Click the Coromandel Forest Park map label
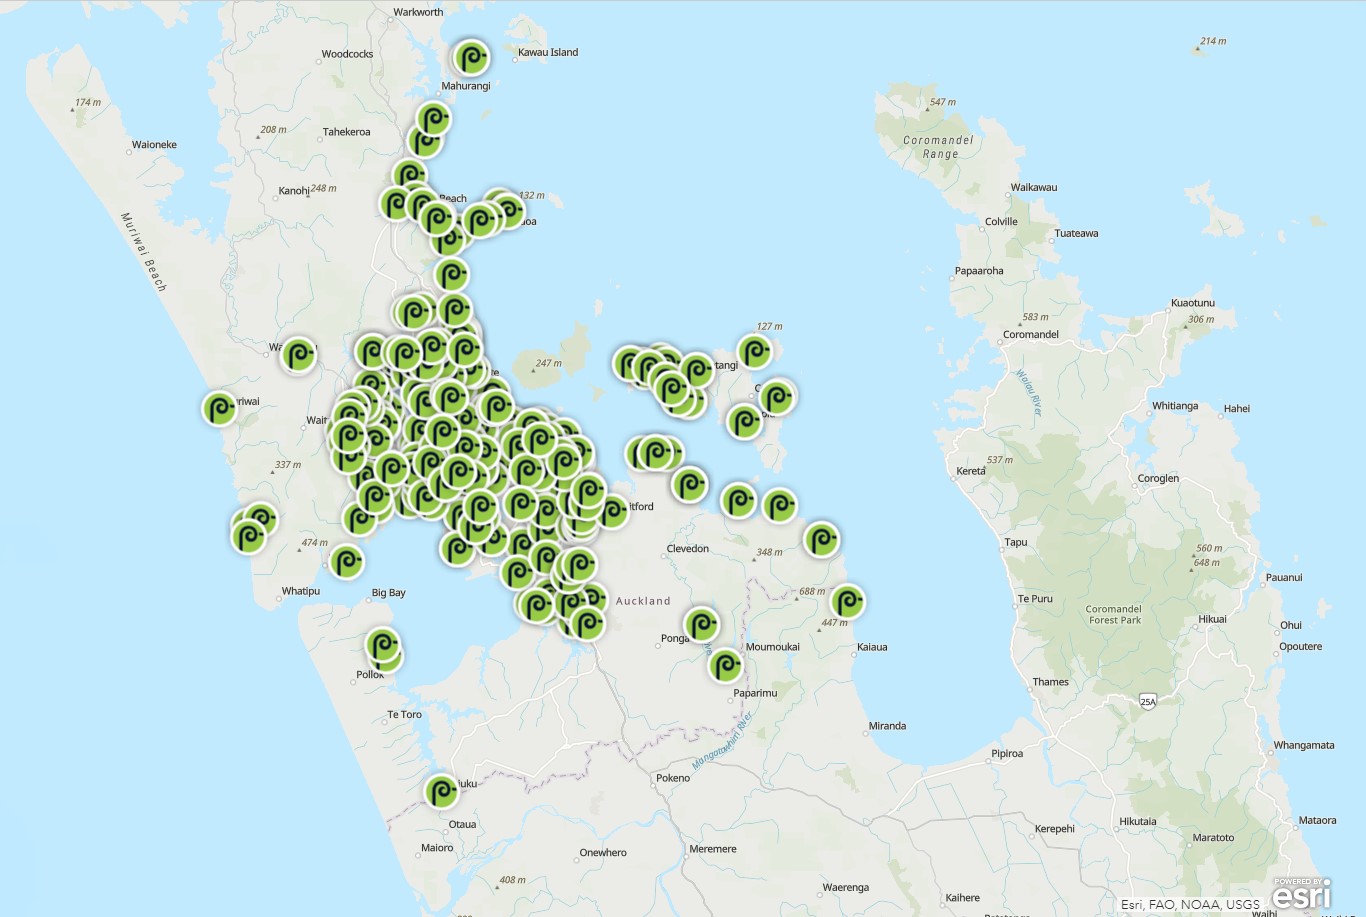 point(1113,614)
